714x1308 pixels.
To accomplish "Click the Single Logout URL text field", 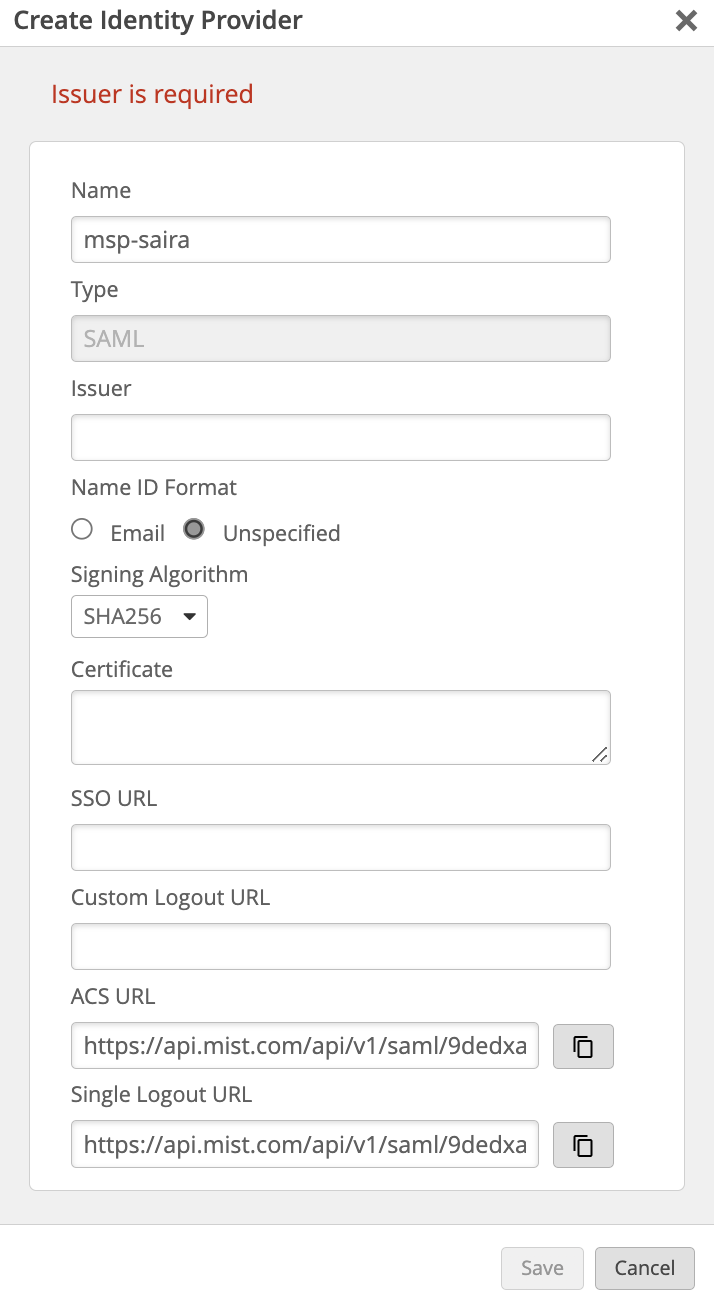I will tap(305, 1145).
